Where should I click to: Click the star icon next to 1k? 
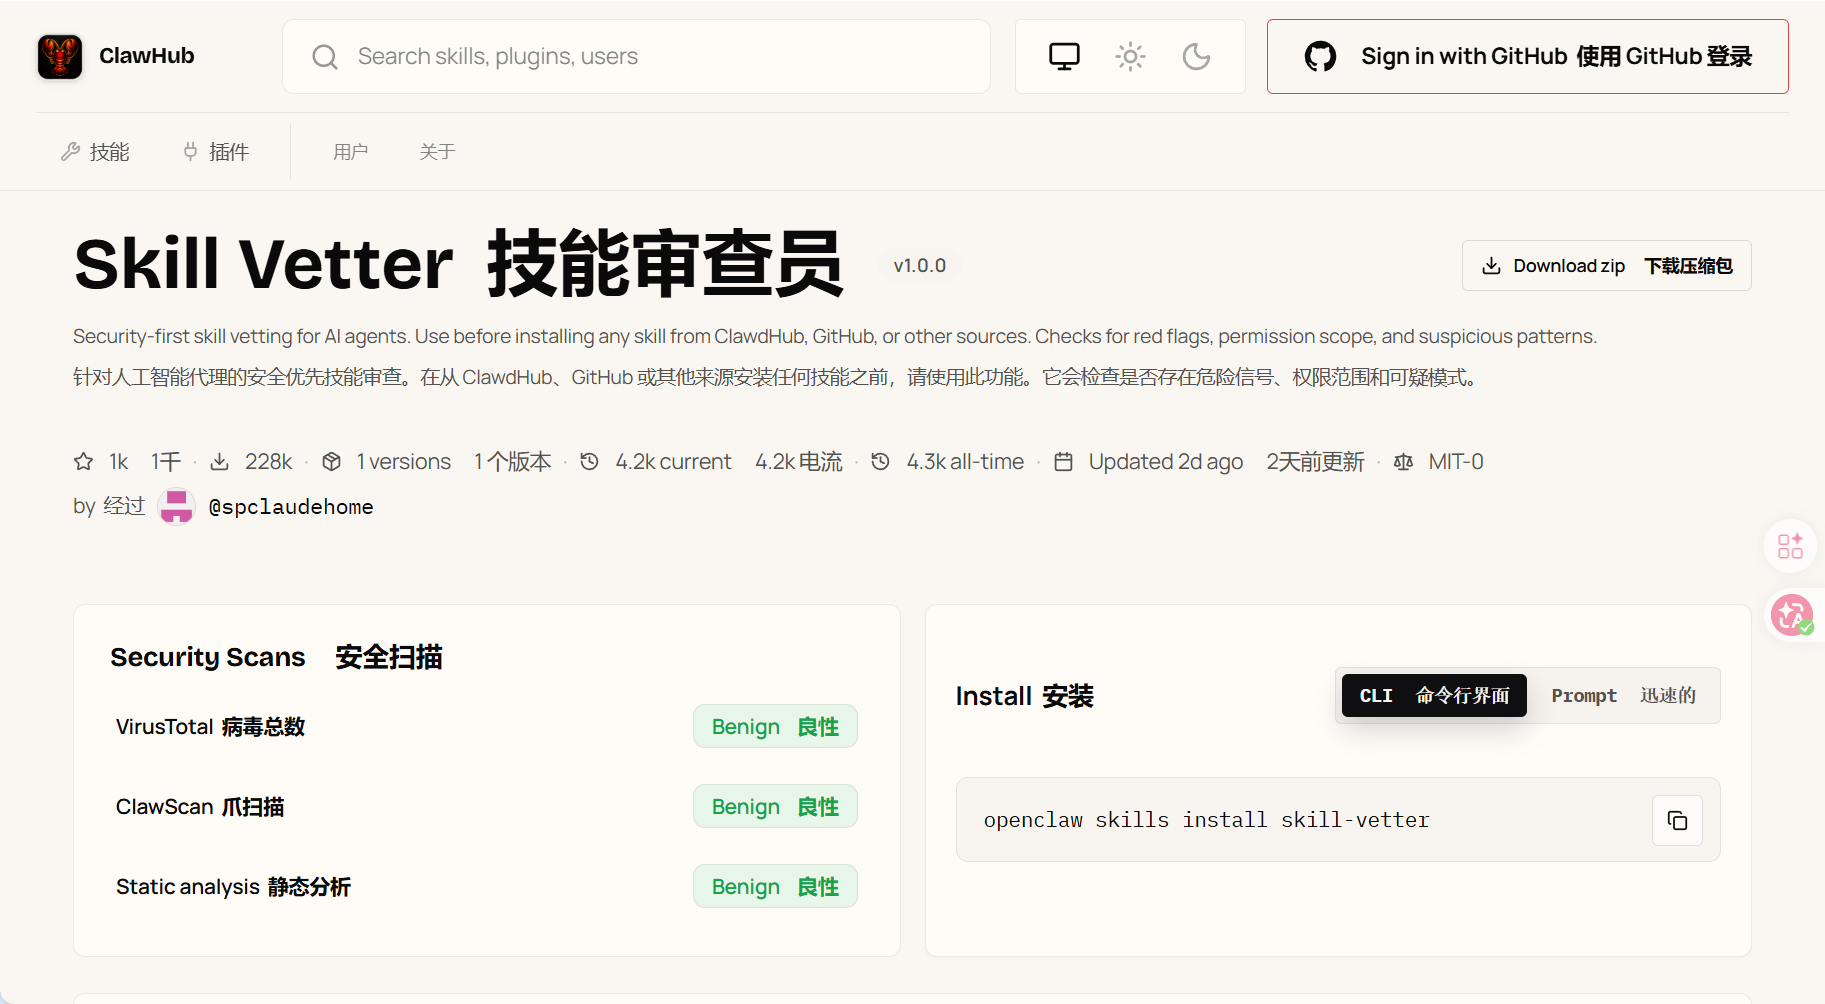[x=84, y=462]
